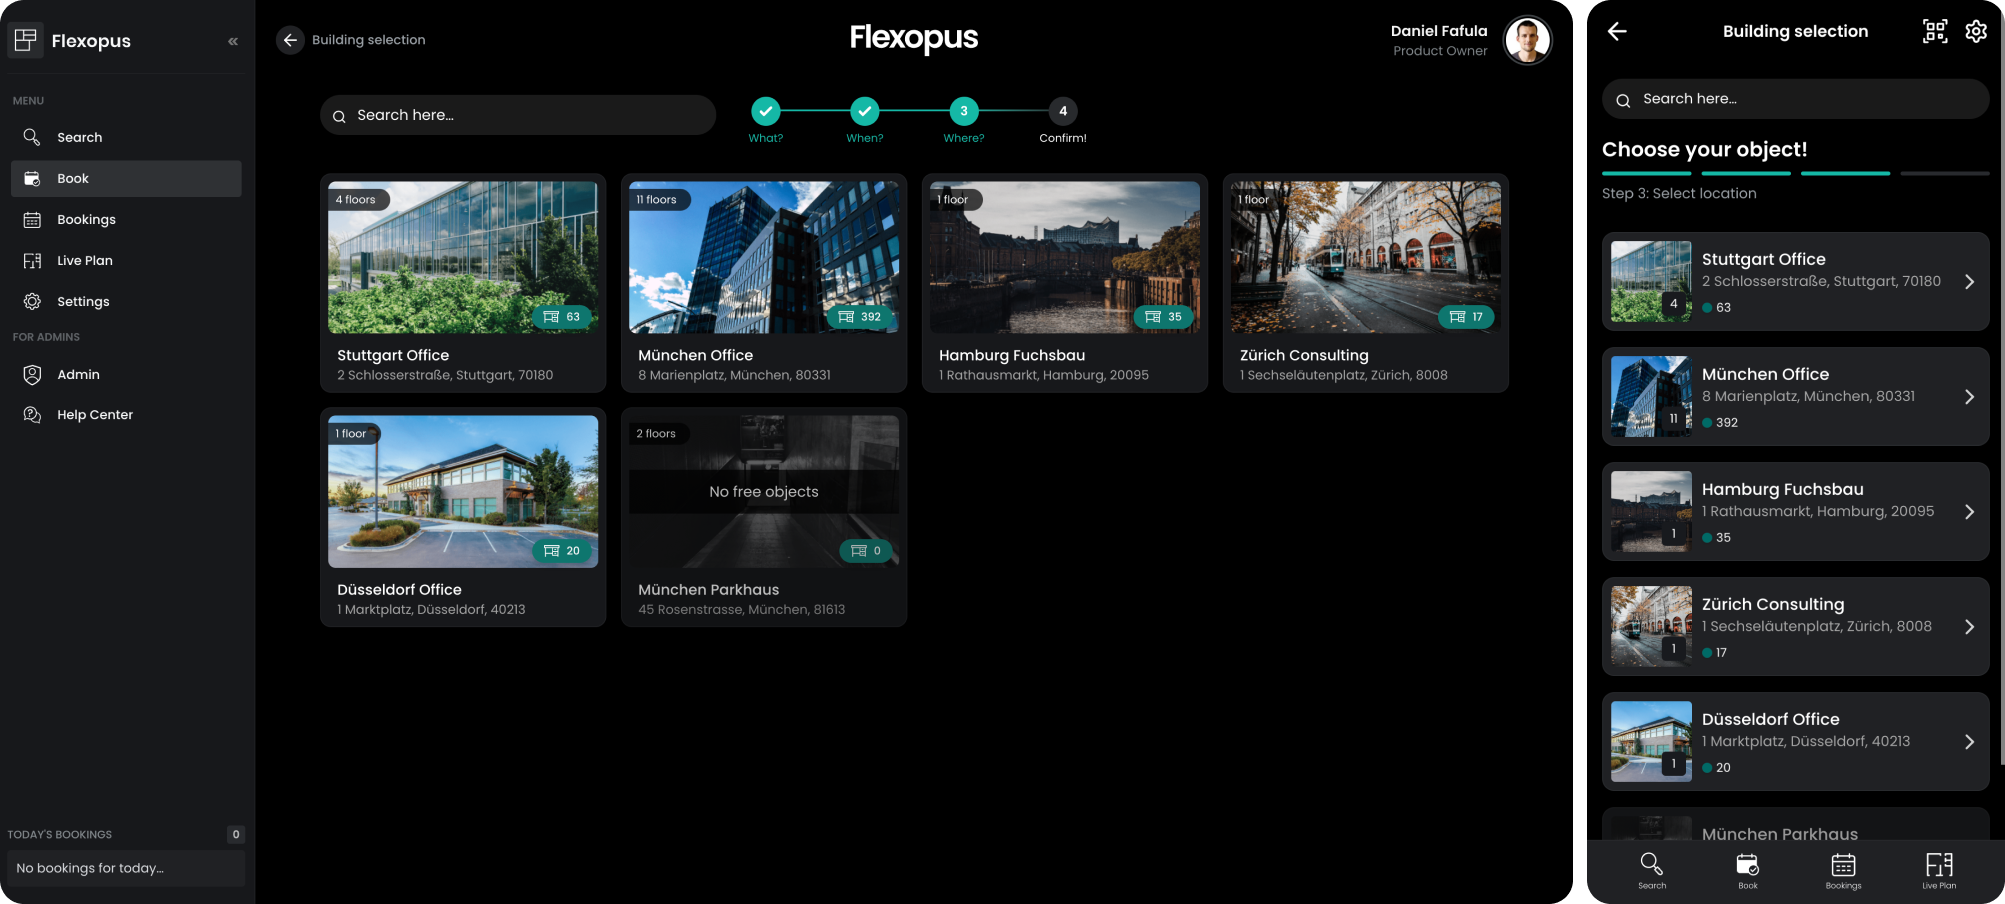Open Hamburg Fuchsbau via its right chevron
This screenshot has height=904, width=2005.
pyautogui.click(x=1969, y=512)
